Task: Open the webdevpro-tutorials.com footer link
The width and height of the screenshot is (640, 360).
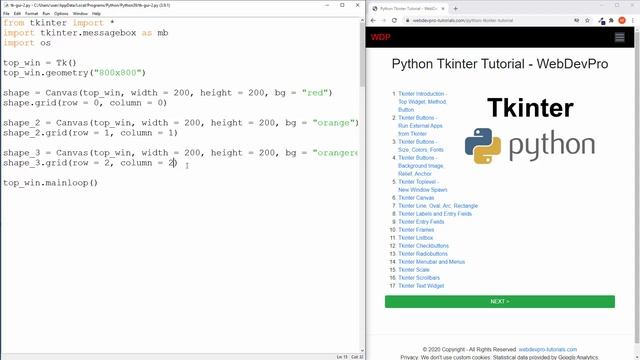Action: pos(547,349)
